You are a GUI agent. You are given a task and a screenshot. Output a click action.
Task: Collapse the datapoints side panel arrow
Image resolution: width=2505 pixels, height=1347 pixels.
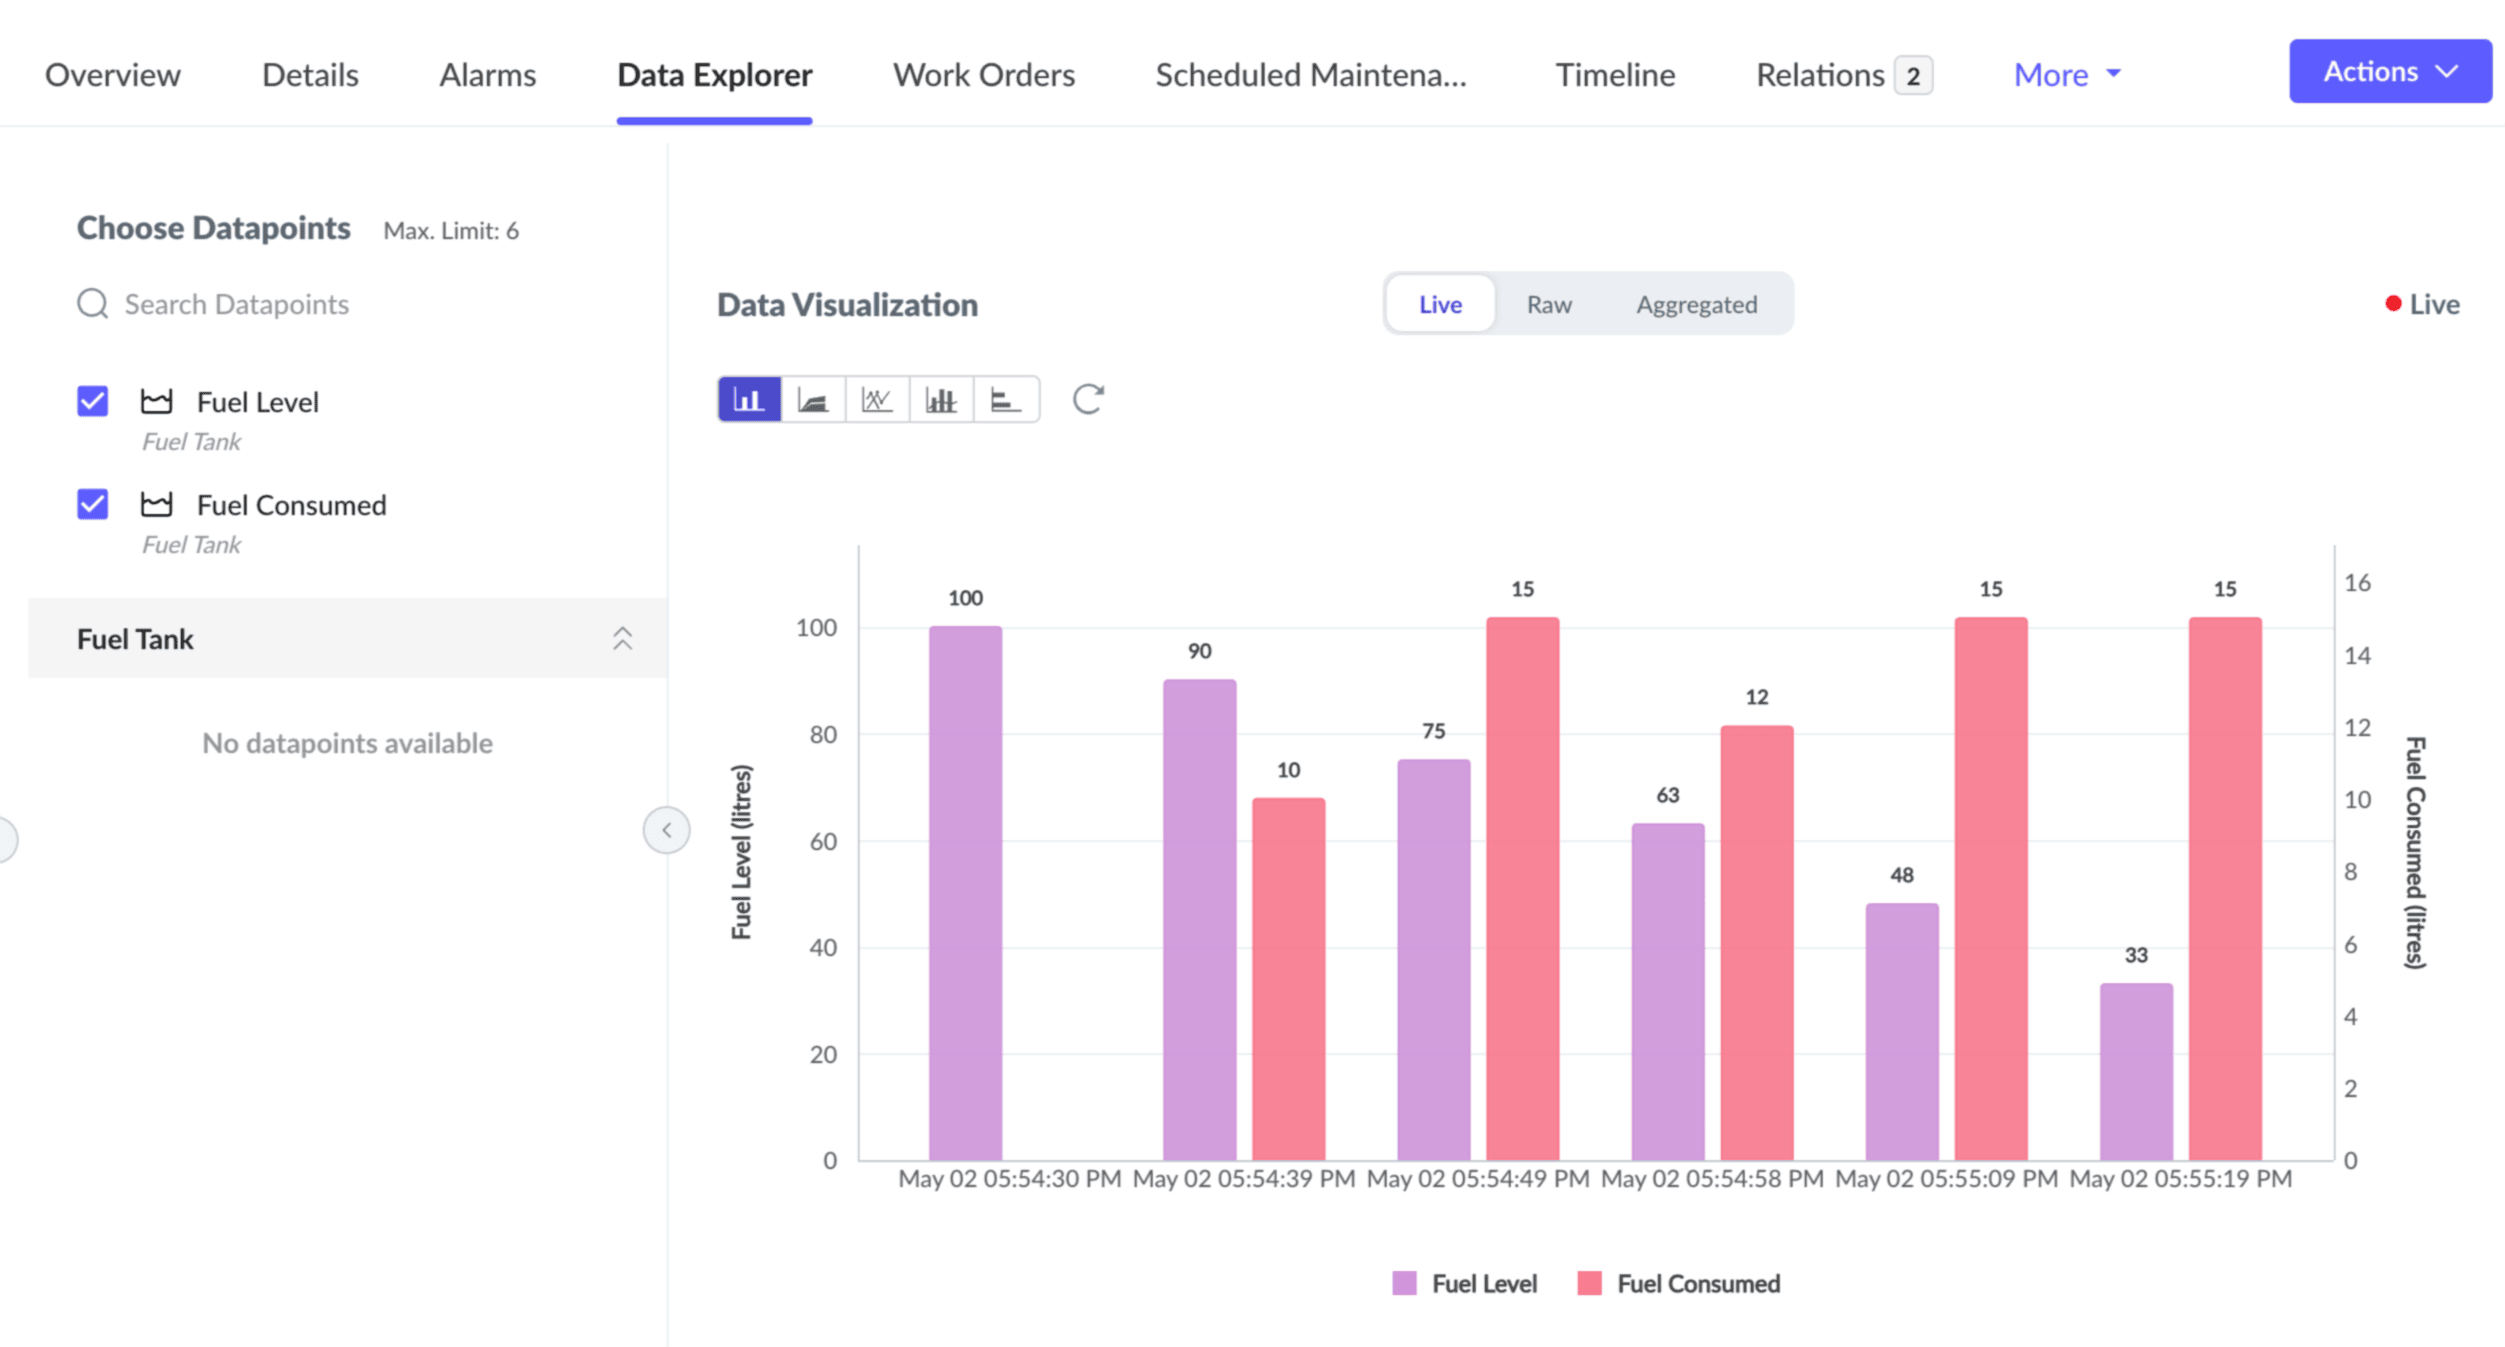tap(666, 830)
